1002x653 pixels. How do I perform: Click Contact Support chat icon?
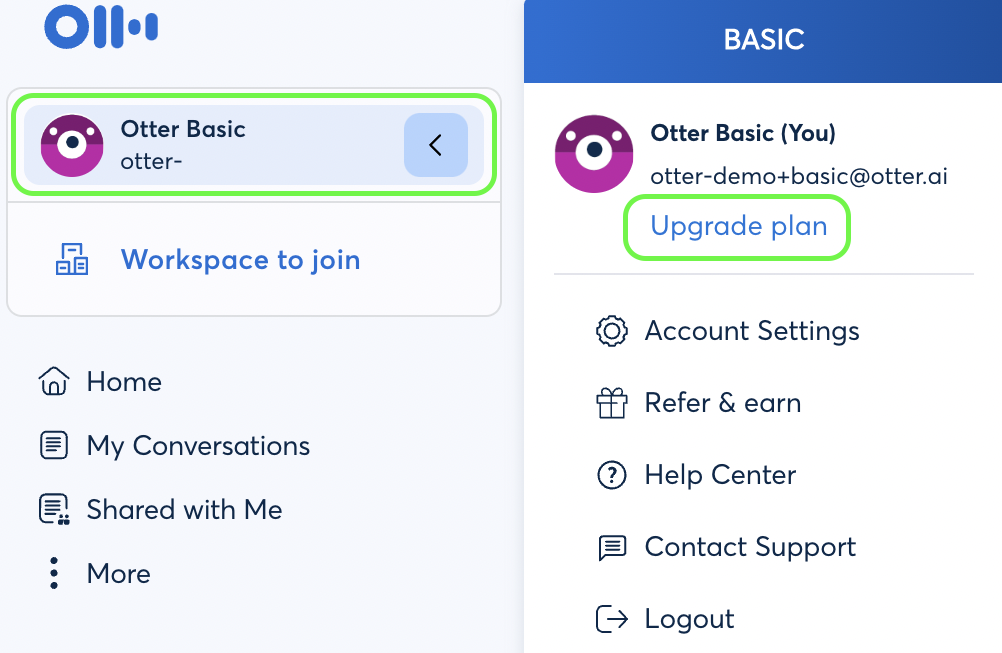point(612,548)
